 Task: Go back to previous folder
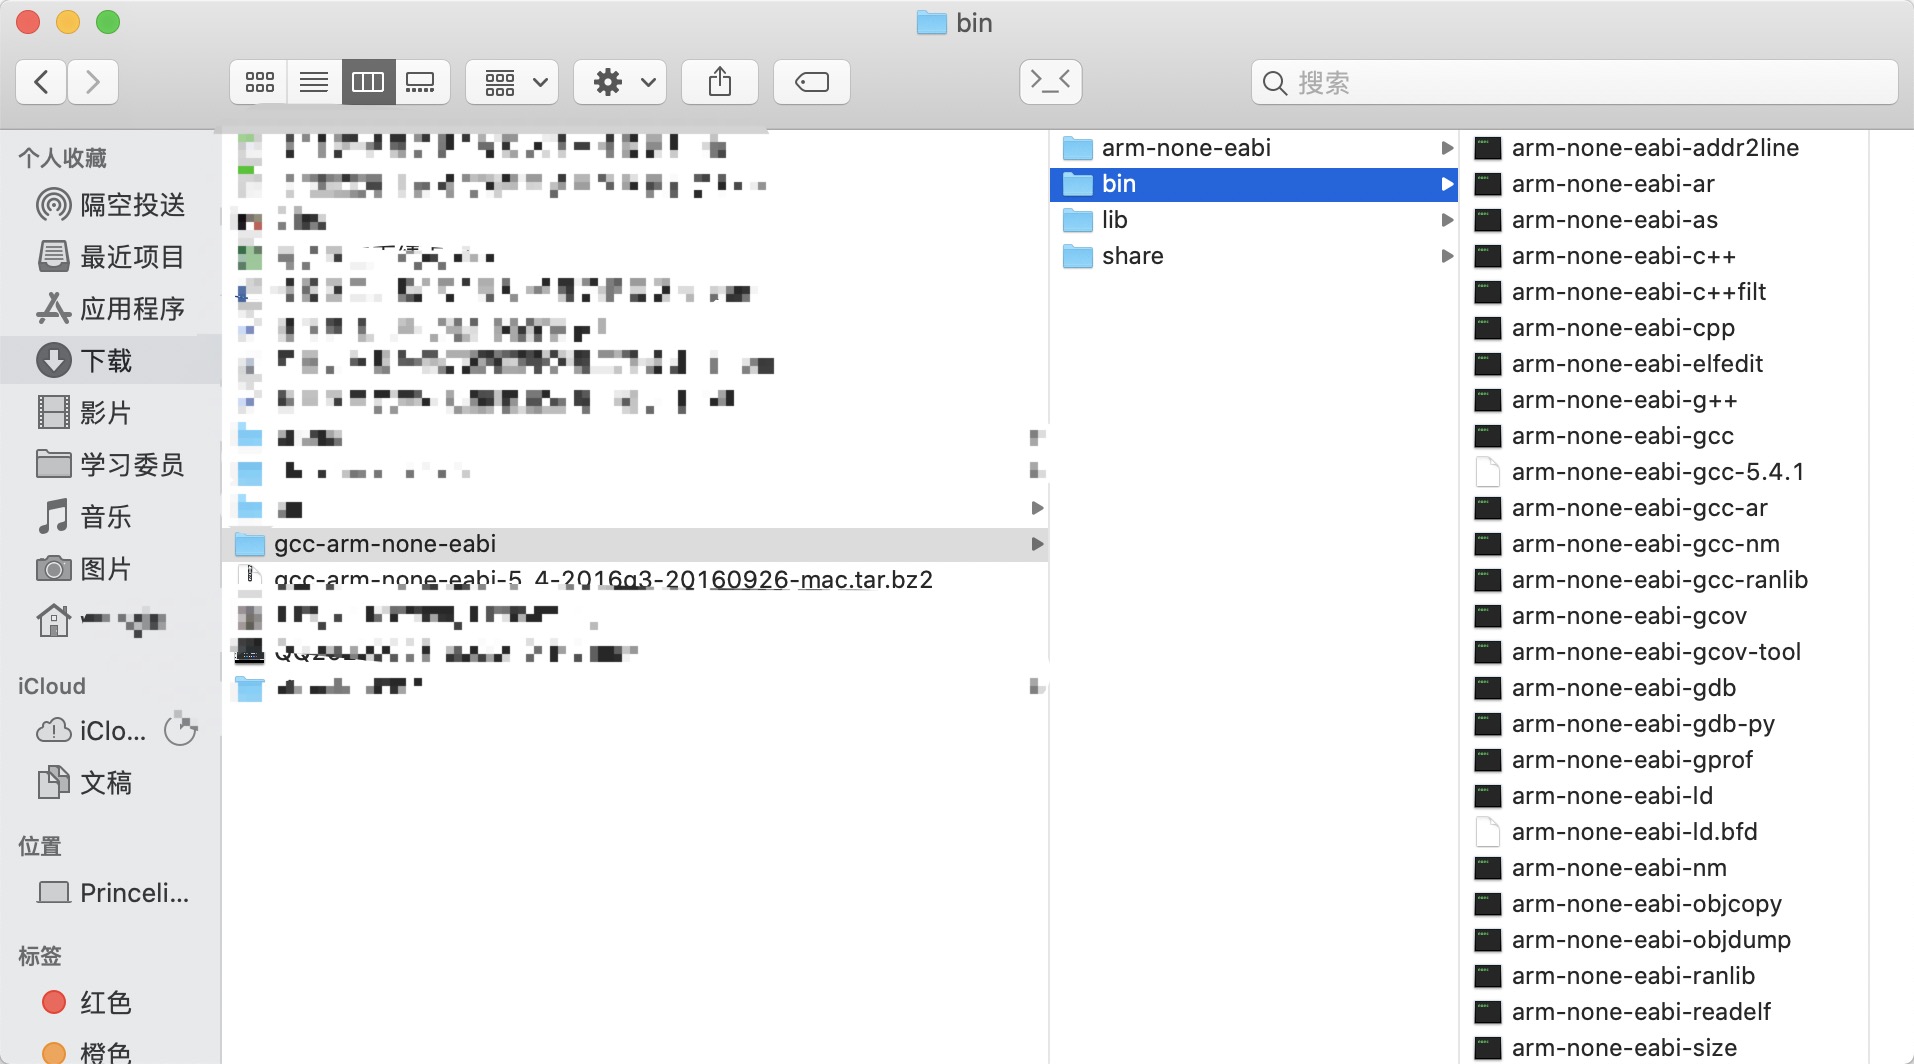pyautogui.click(x=42, y=82)
